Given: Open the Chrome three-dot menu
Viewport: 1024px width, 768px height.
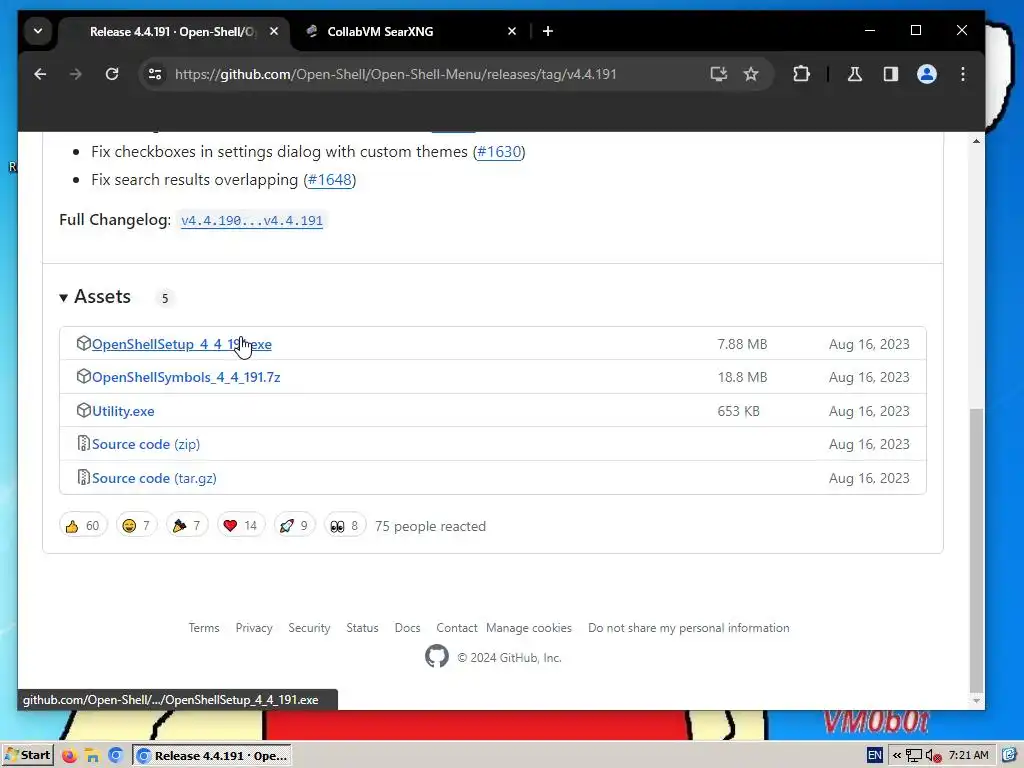Looking at the screenshot, I should [x=963, y=74].
